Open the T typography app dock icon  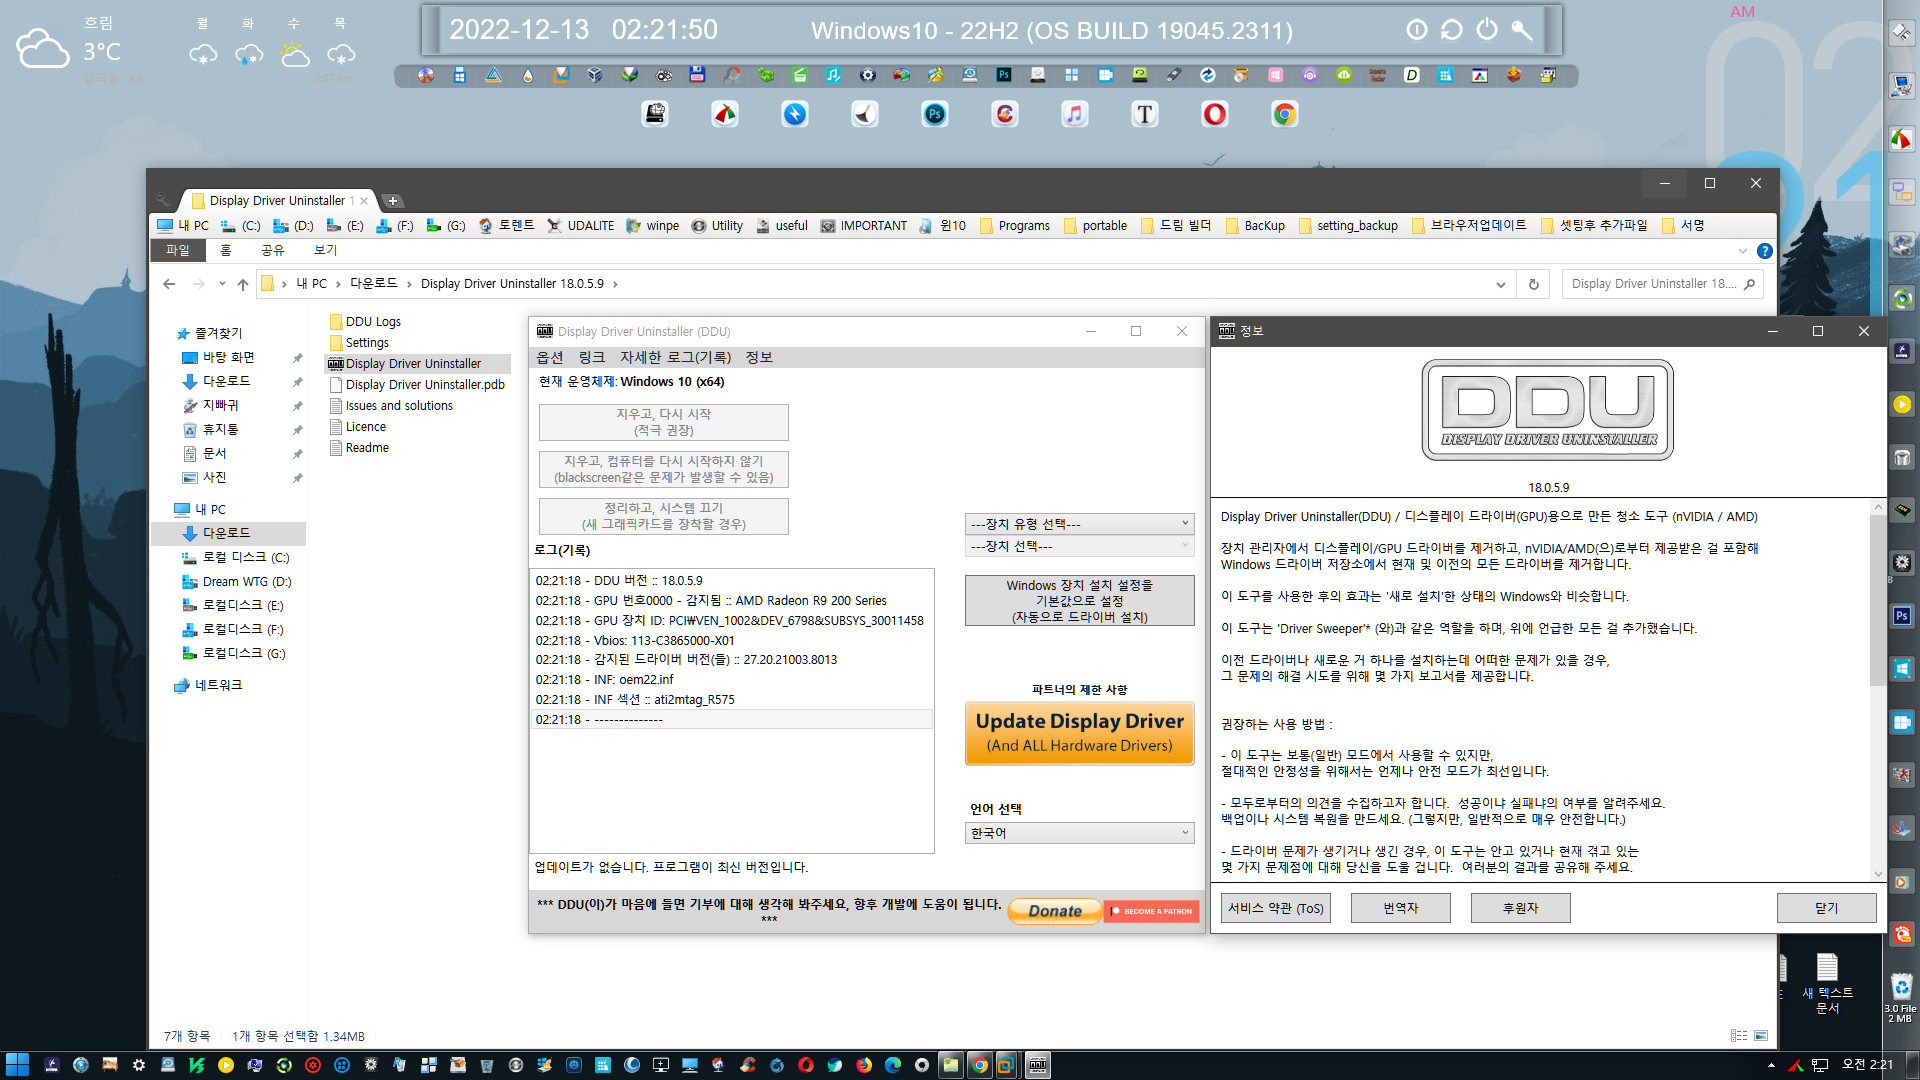tap(1144, 115)
